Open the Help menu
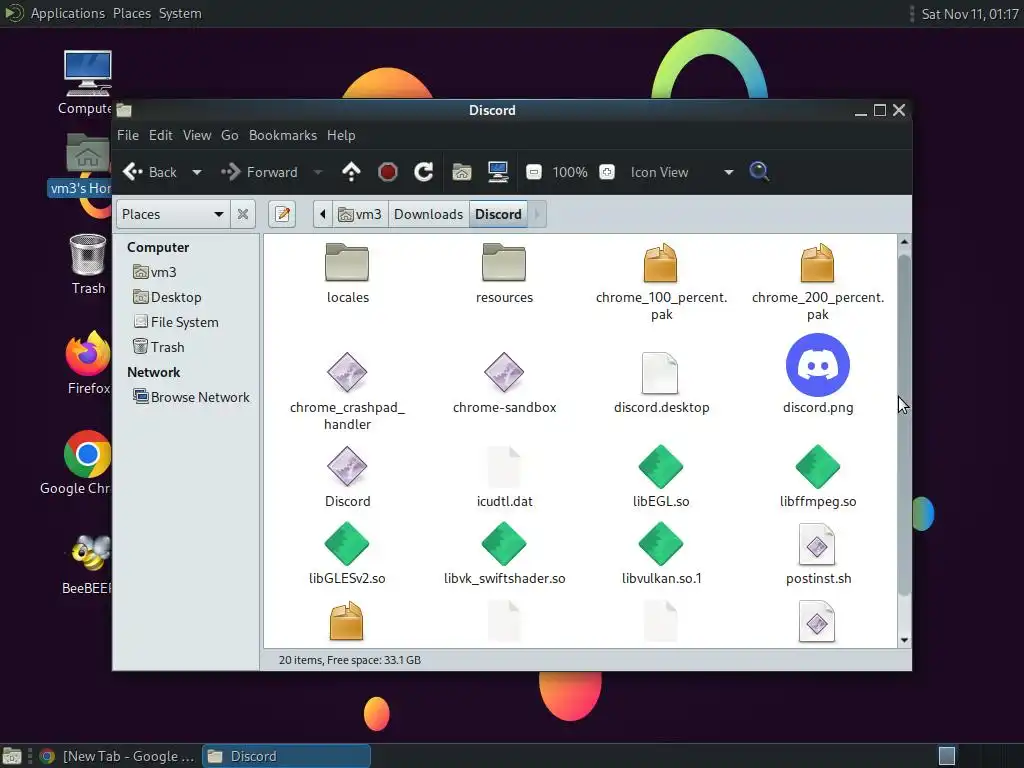The image size is (1024, 768). coord(341,135)
